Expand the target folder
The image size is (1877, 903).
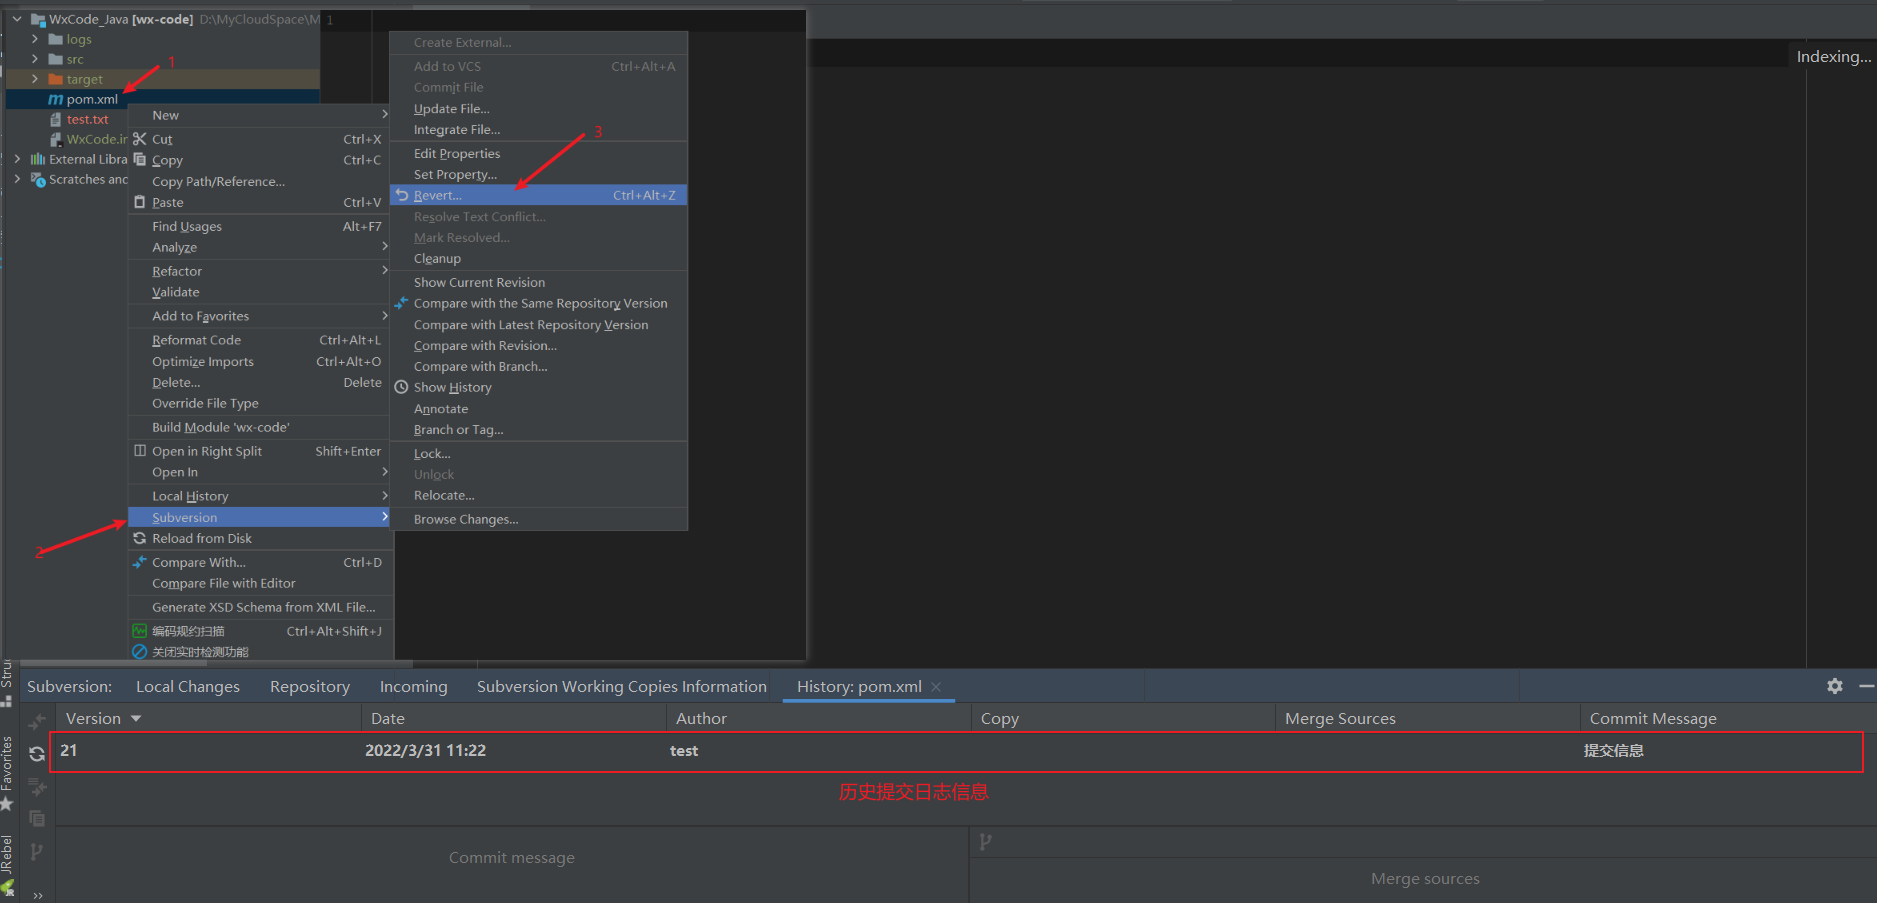tap(35, 79)
